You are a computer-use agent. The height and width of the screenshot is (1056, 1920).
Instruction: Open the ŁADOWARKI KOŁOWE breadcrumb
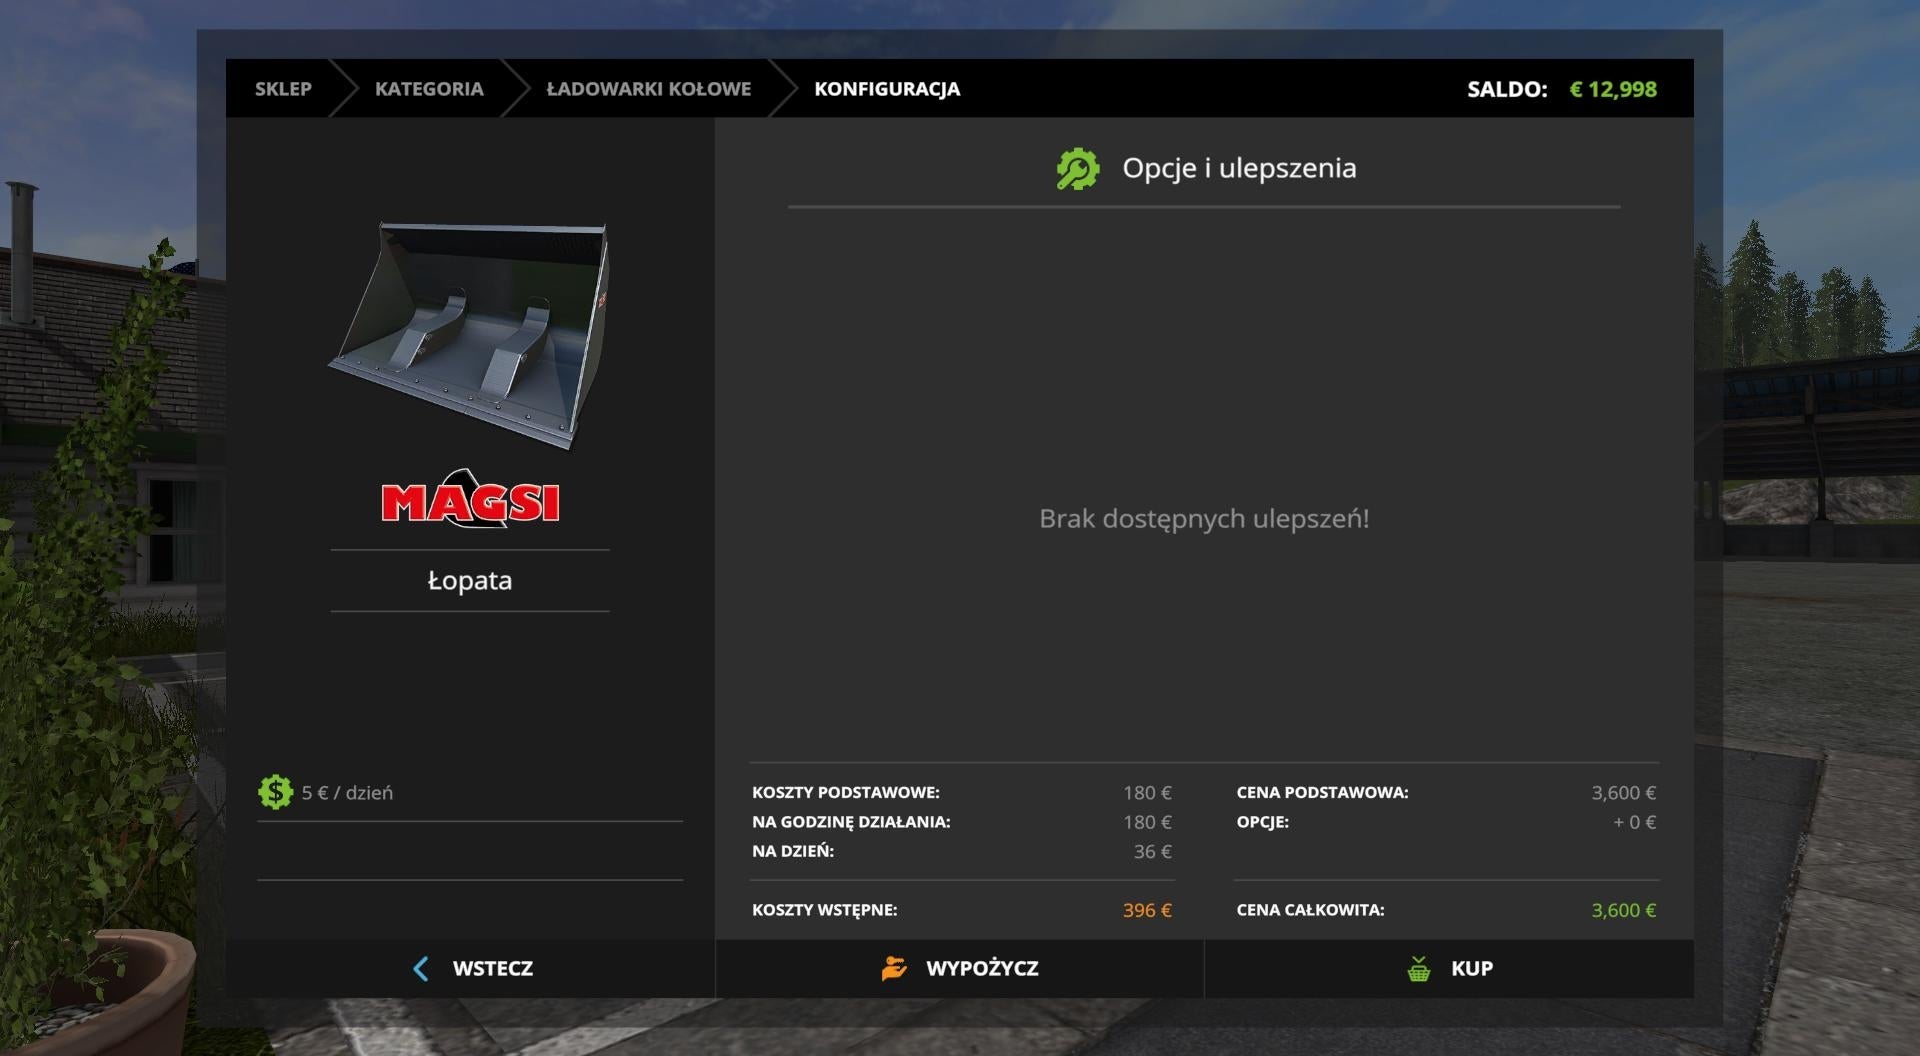pyautogui.click(x=648, y=89)
